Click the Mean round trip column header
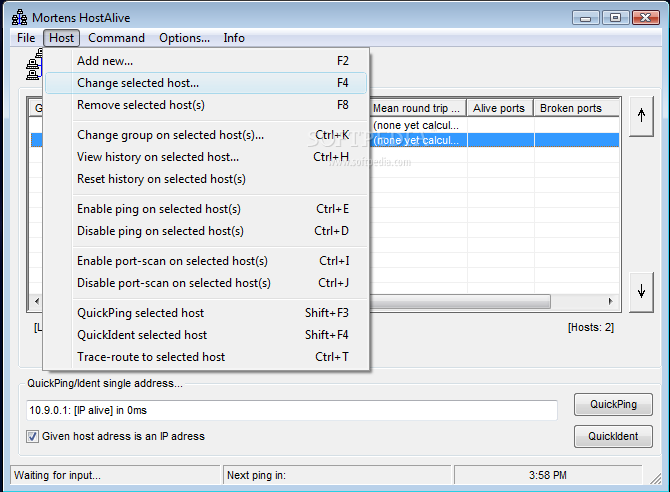The width and height of the screenshot is (670, 492). [x=417, y=108]
